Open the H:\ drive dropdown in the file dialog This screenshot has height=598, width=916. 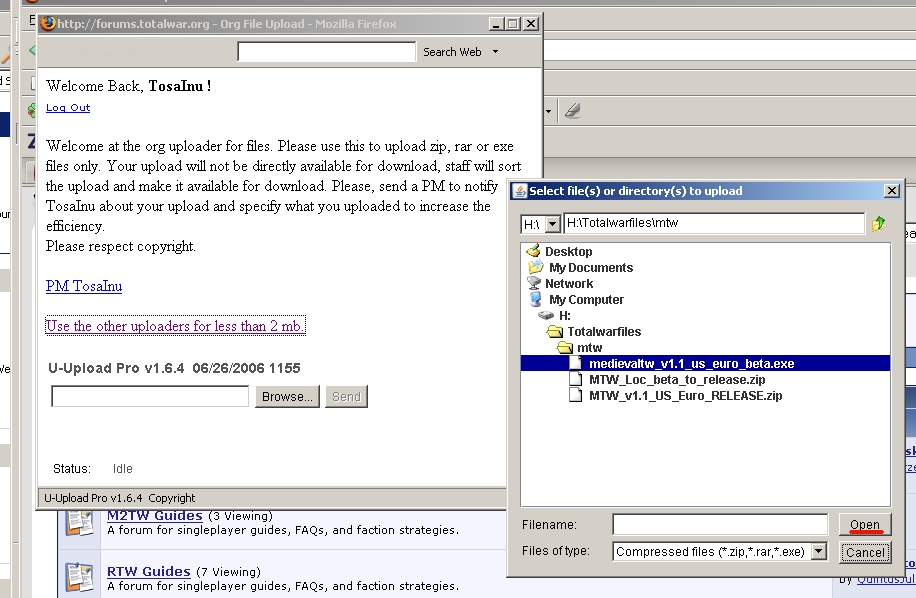click(x=552, y=224)
